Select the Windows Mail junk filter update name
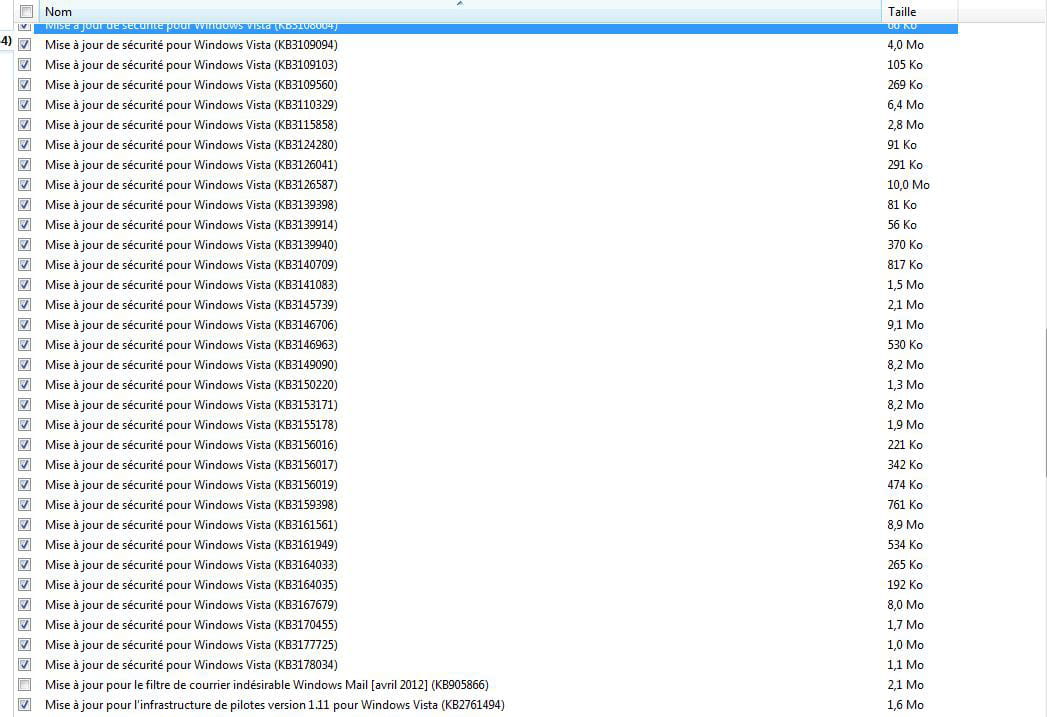 (266, 685)
